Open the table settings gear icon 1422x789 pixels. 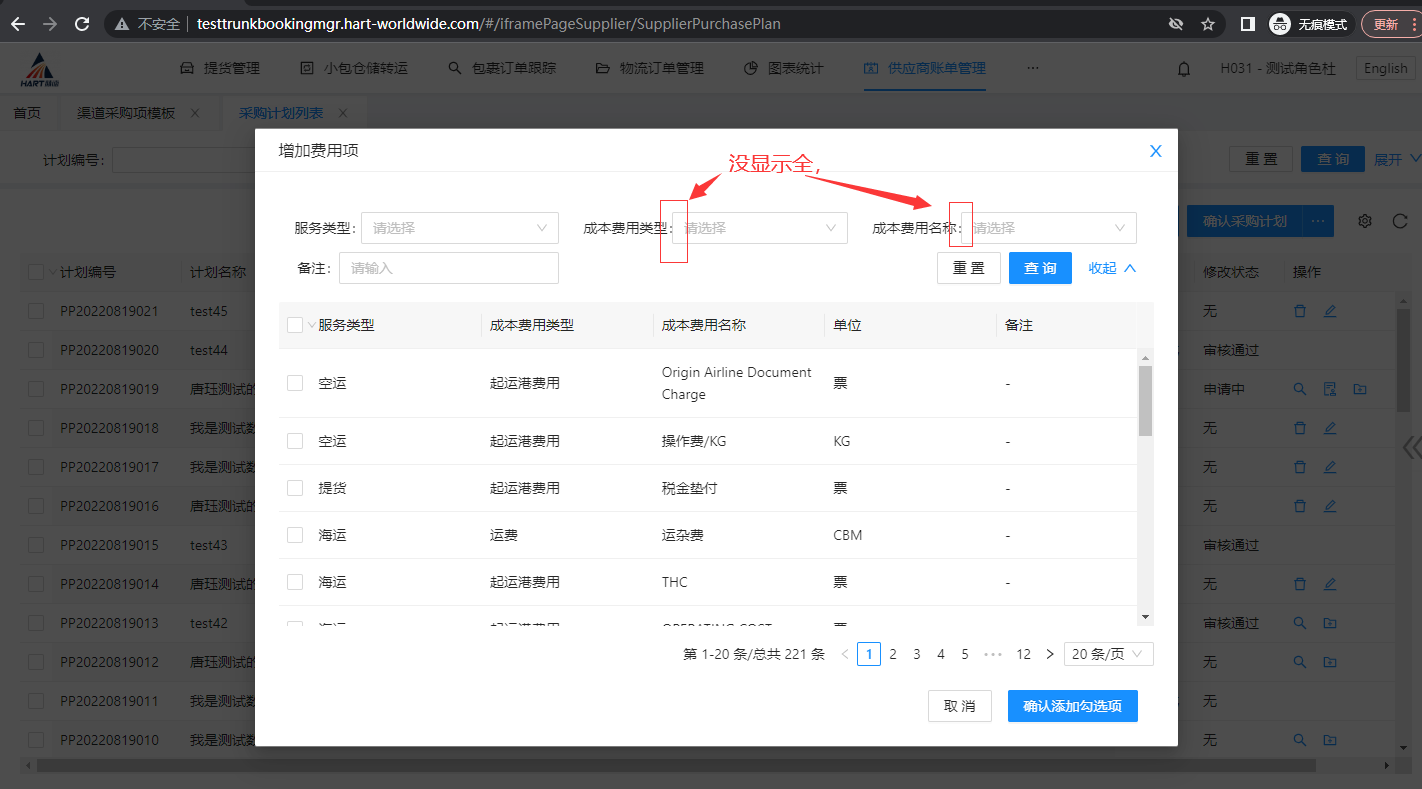(1365, 221)
